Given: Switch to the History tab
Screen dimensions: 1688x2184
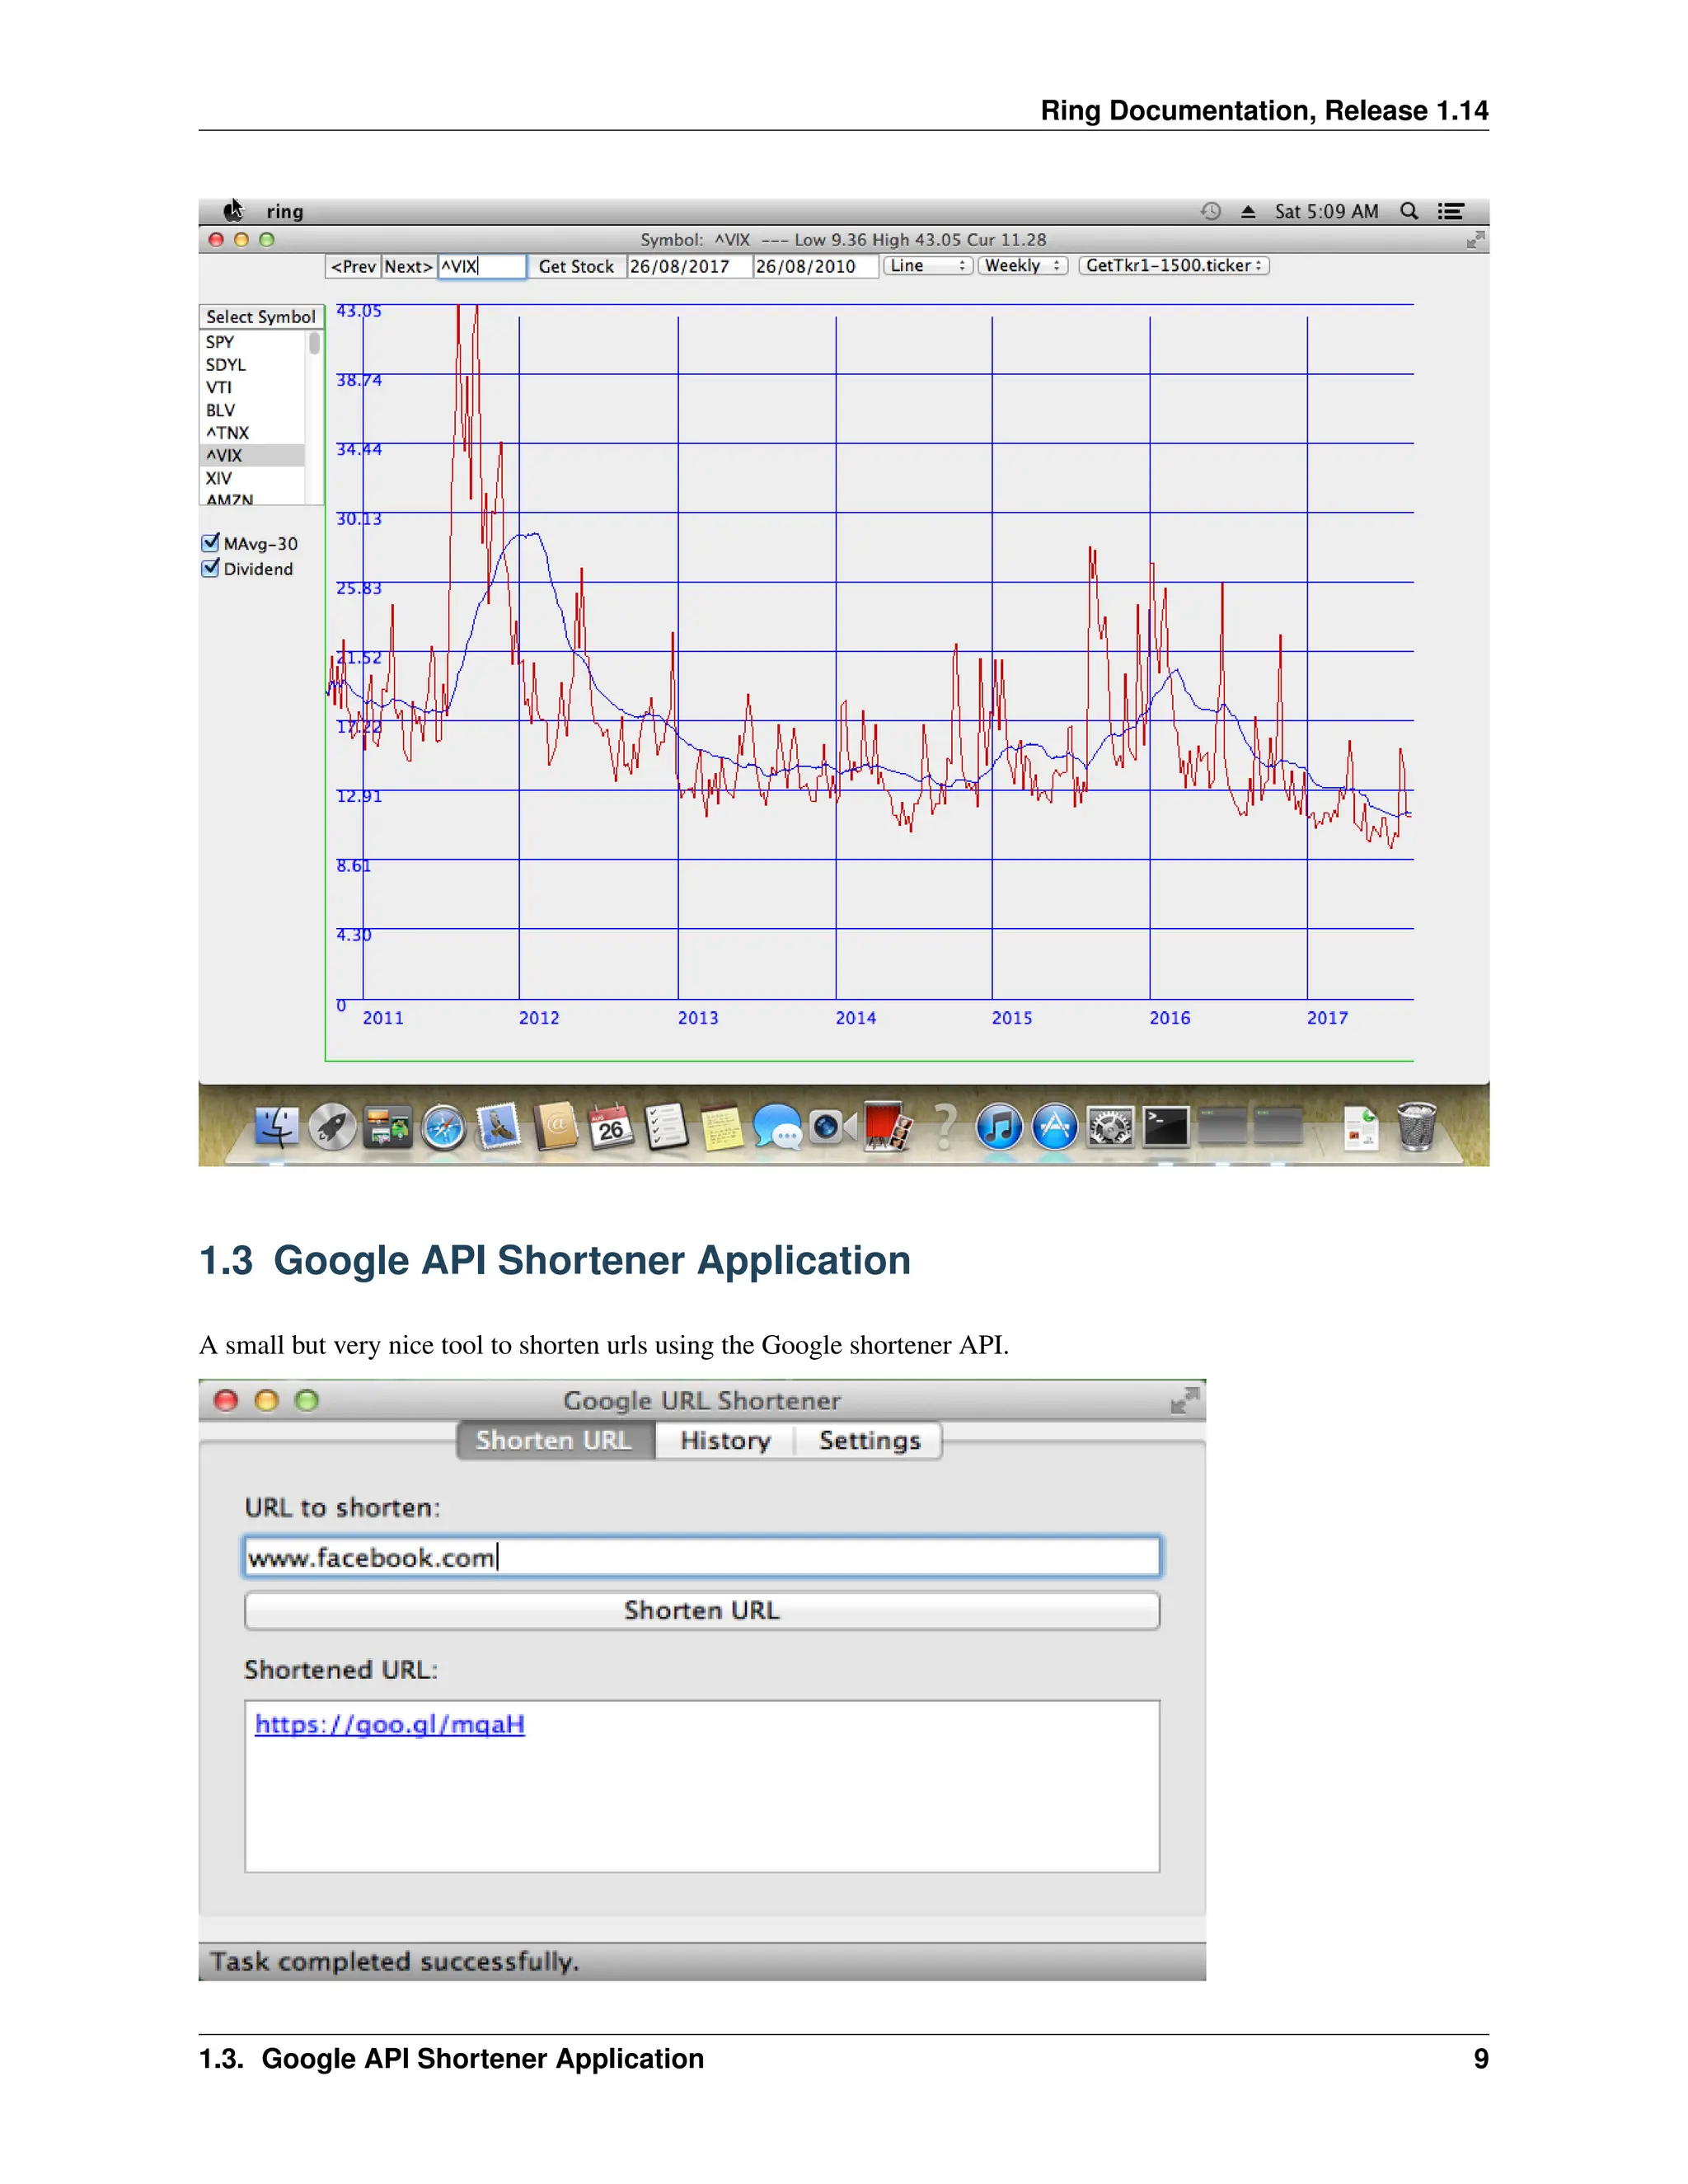Looking at the screenshot, I should click(x=725, y=1440).
